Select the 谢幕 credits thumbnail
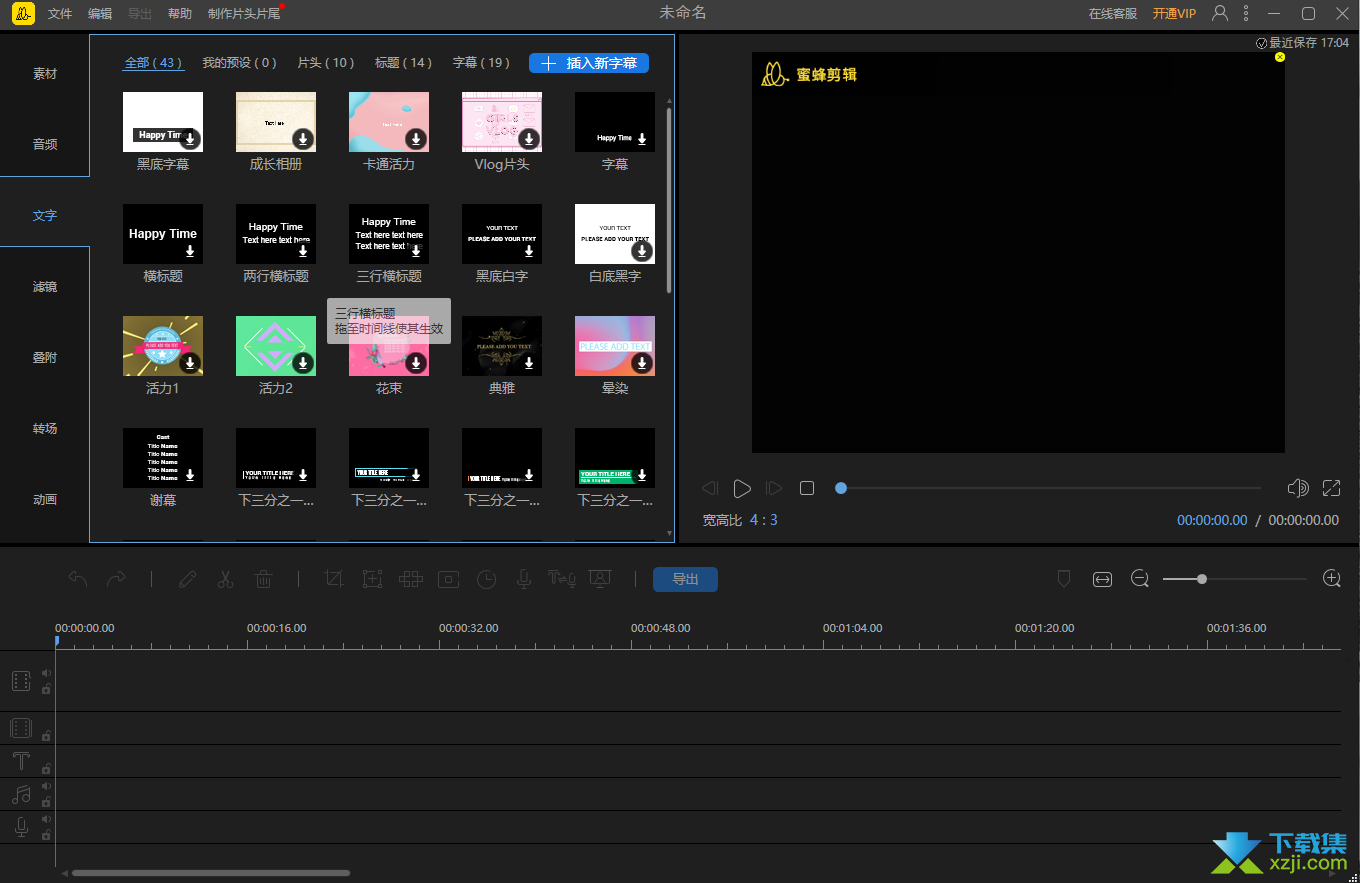 [x=163, y=458]
